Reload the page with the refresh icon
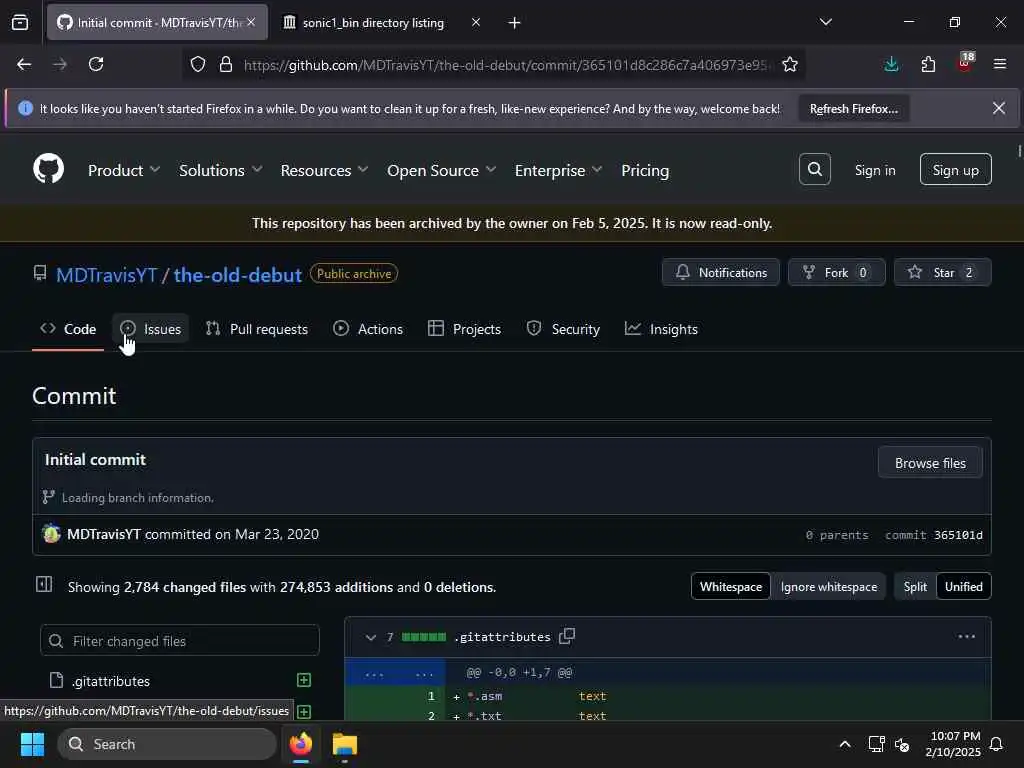 click(x=96, y=64)
